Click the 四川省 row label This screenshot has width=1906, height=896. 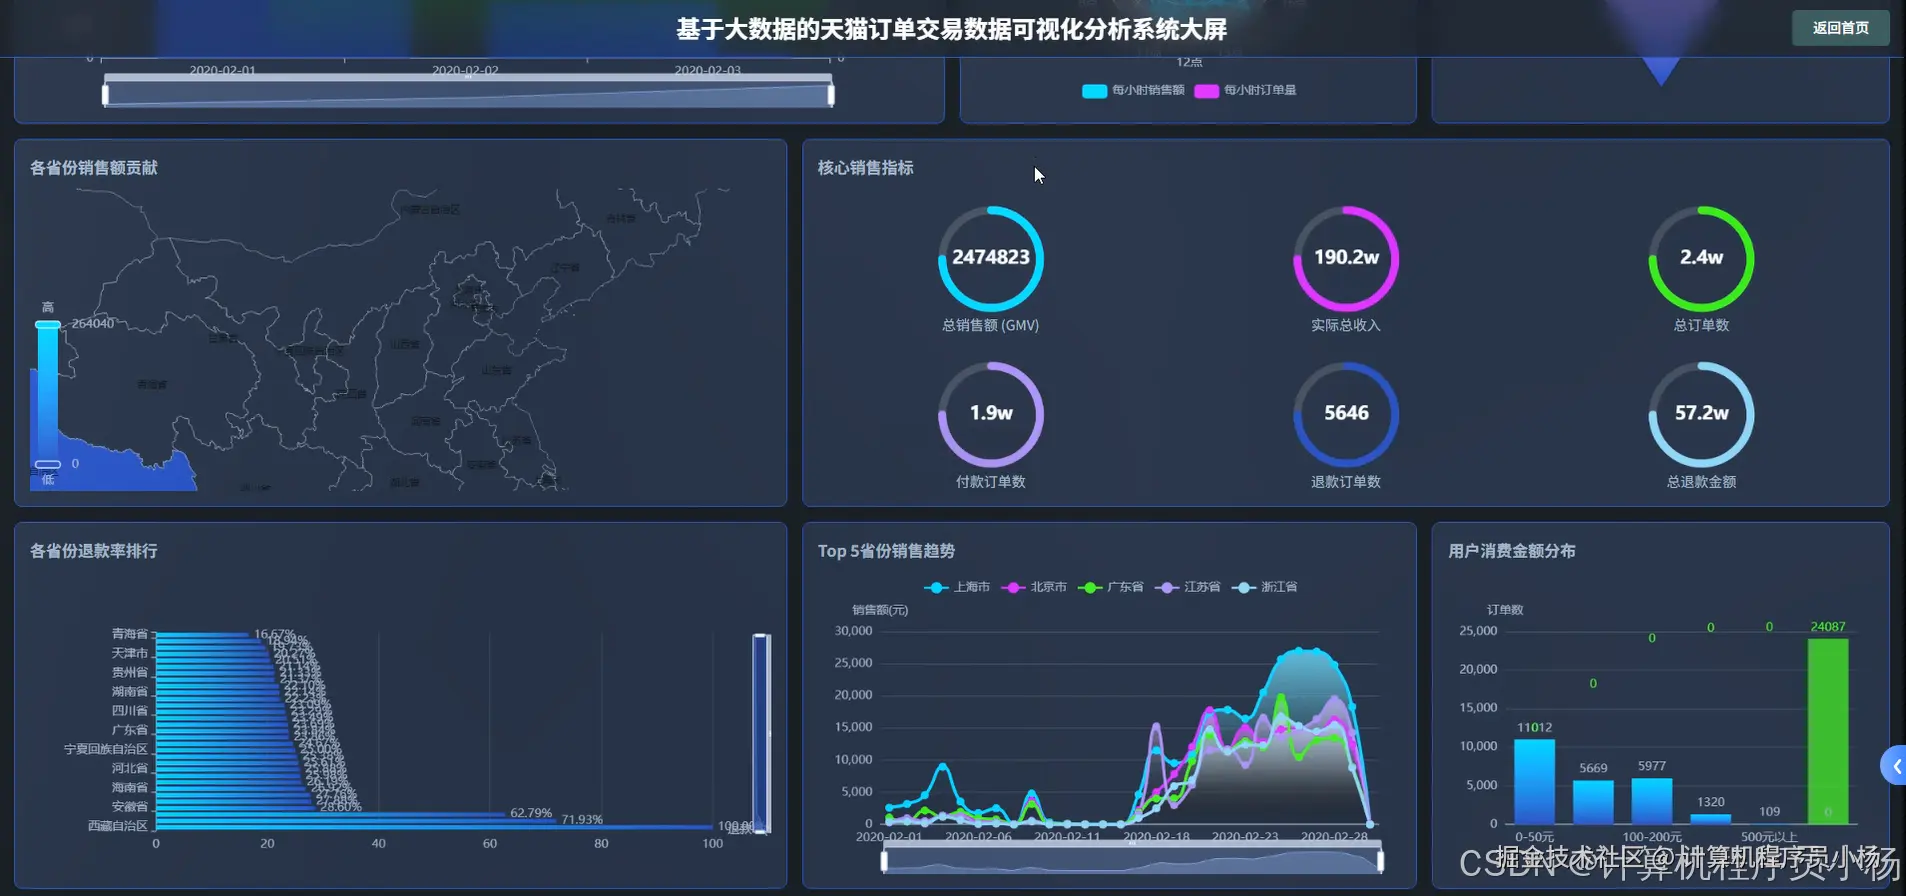(130, 710)
